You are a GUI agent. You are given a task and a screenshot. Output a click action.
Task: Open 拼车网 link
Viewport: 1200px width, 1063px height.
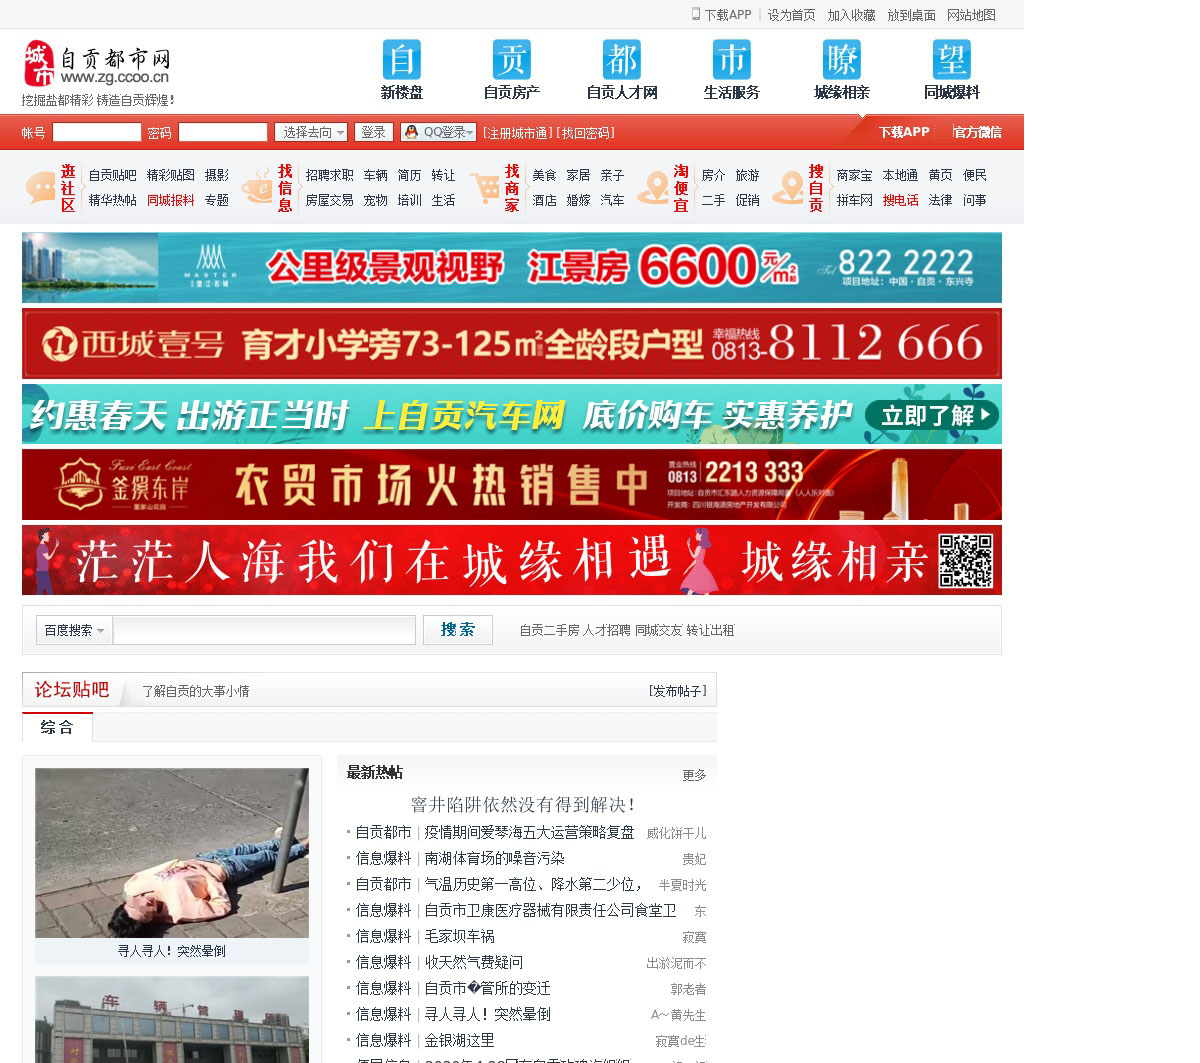coord(854,200)
